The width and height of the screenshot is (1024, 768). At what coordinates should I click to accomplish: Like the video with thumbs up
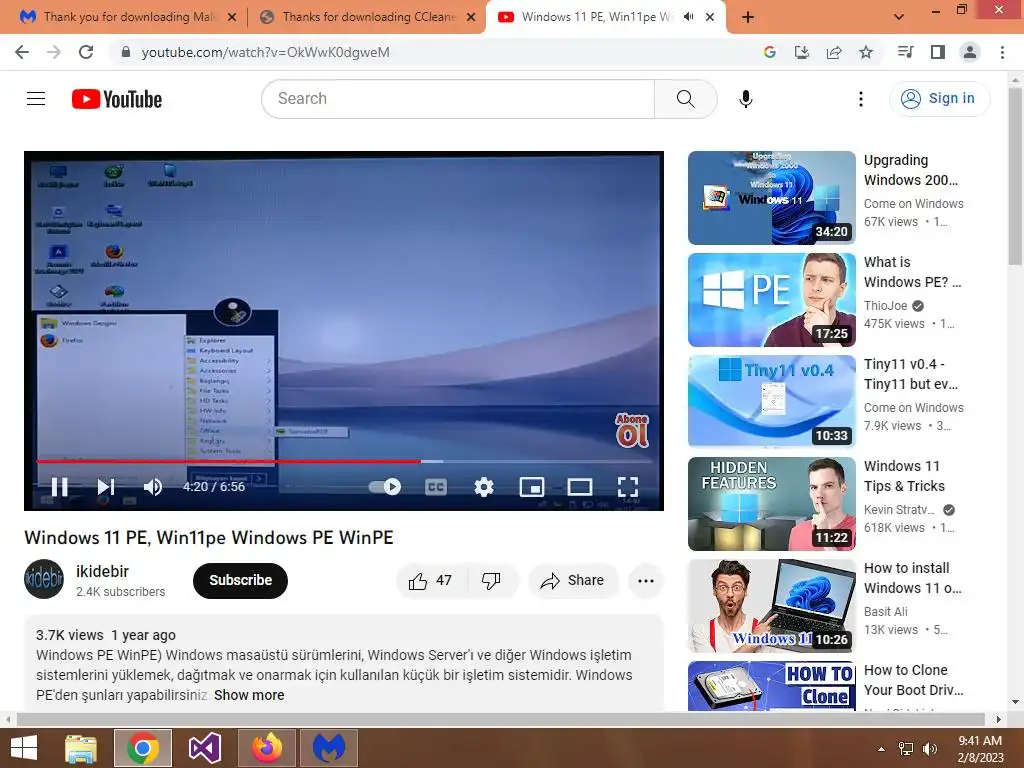pos(430,580)
